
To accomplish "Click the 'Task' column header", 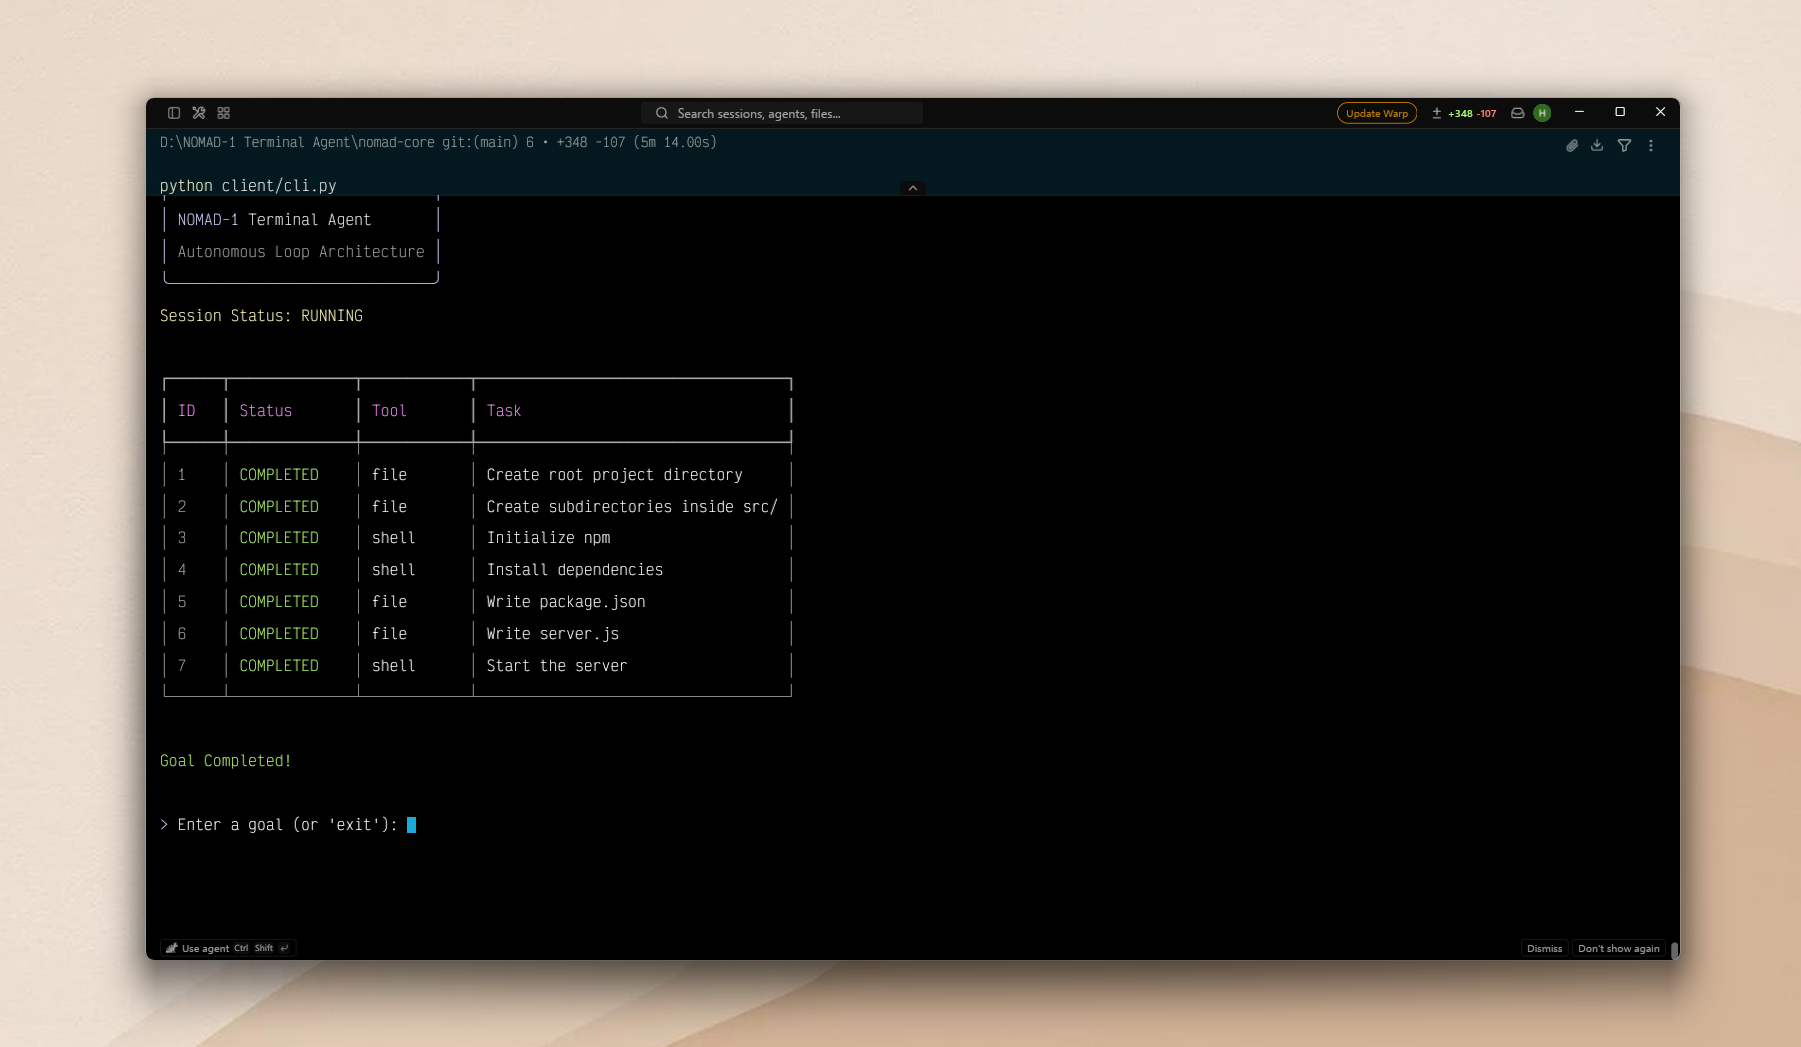I will [504, 411].
